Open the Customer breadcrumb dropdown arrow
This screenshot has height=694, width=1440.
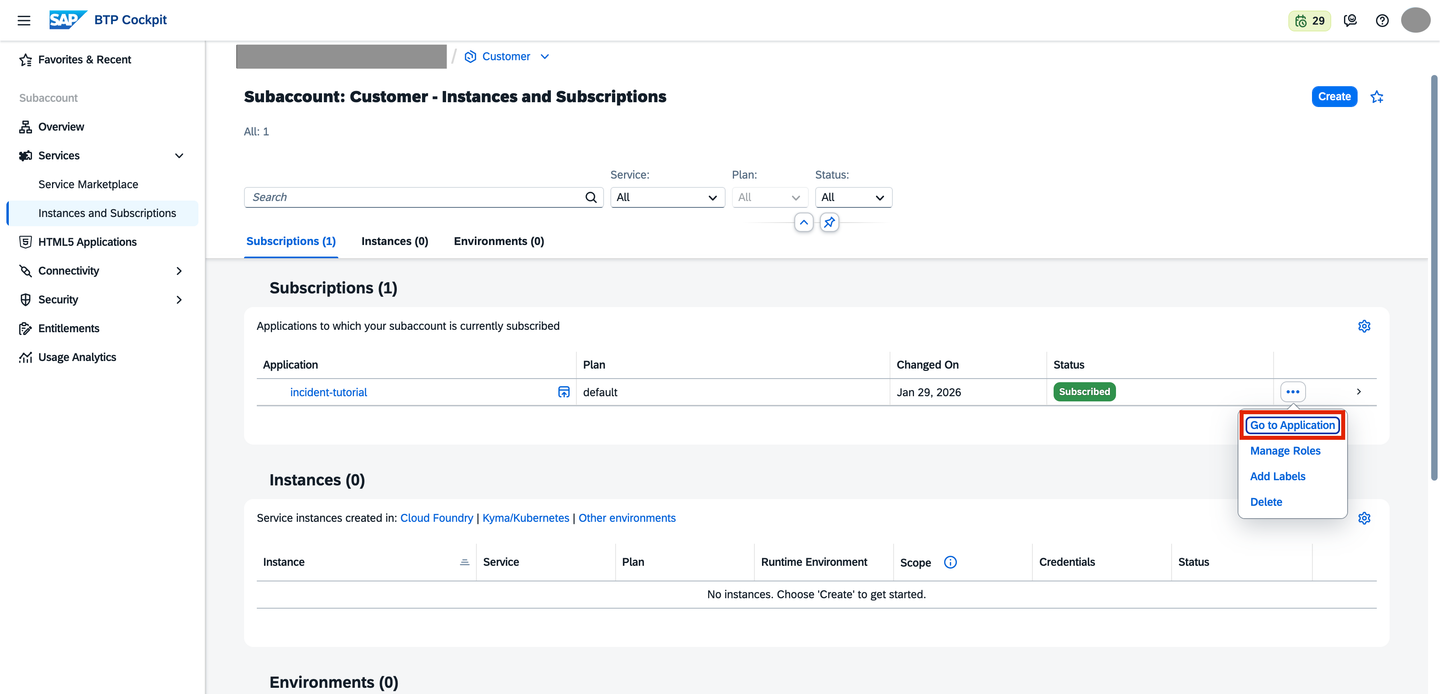point(545,57)
